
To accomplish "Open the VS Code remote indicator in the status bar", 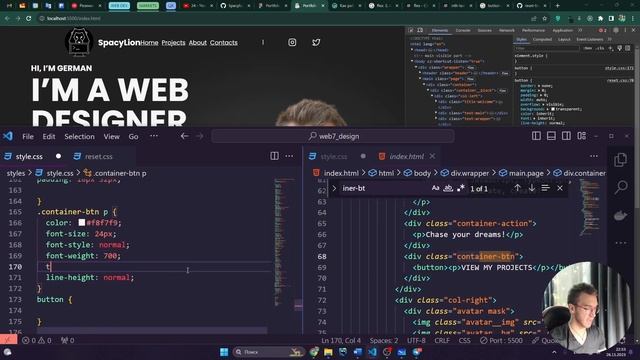I will 8,340.
